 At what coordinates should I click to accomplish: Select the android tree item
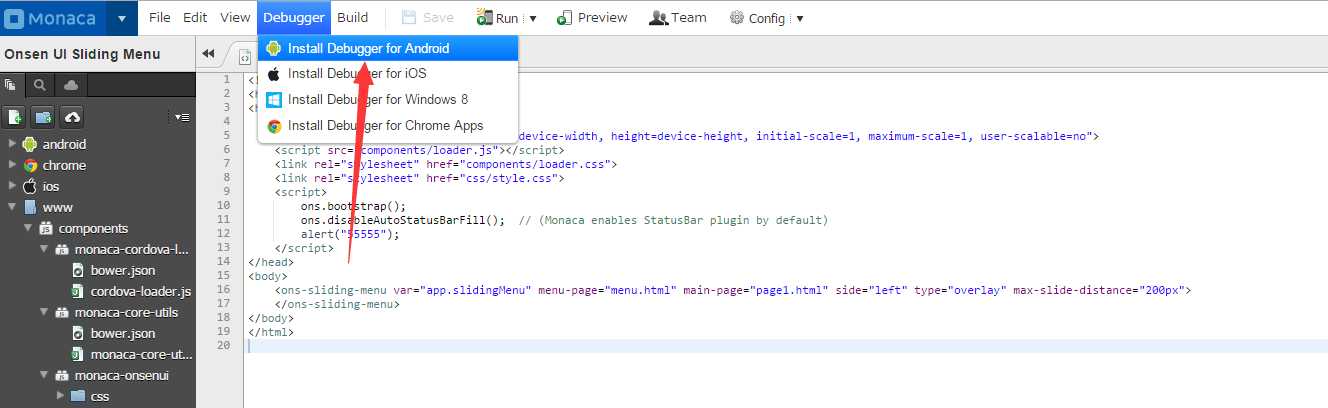tap(64, 144)
